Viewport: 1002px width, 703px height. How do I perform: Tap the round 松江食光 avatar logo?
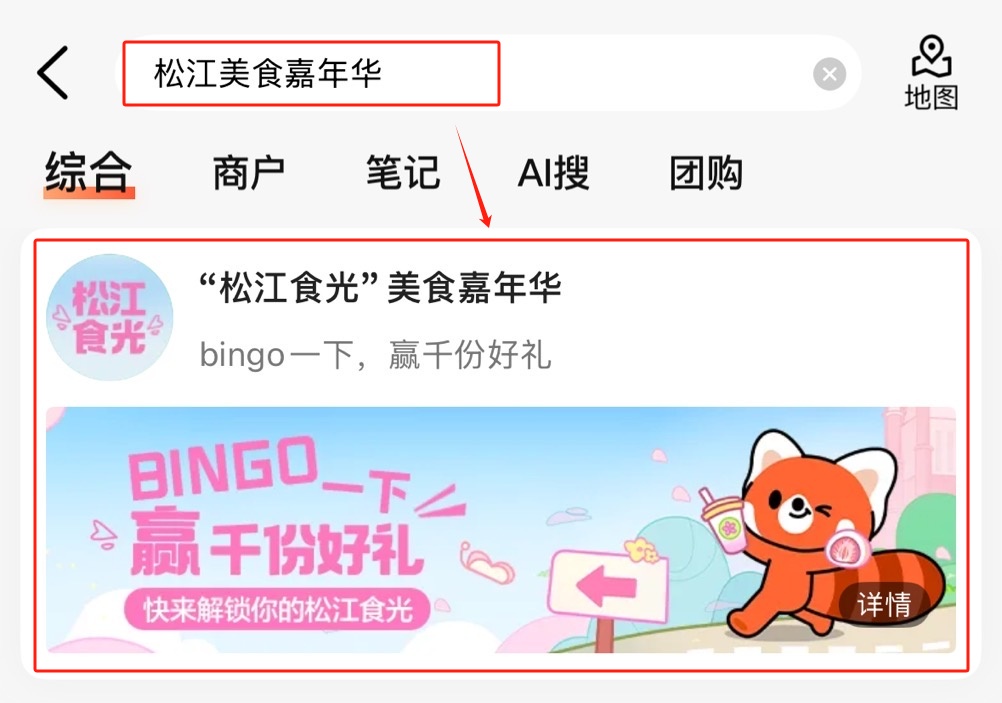tap(109, 317)
